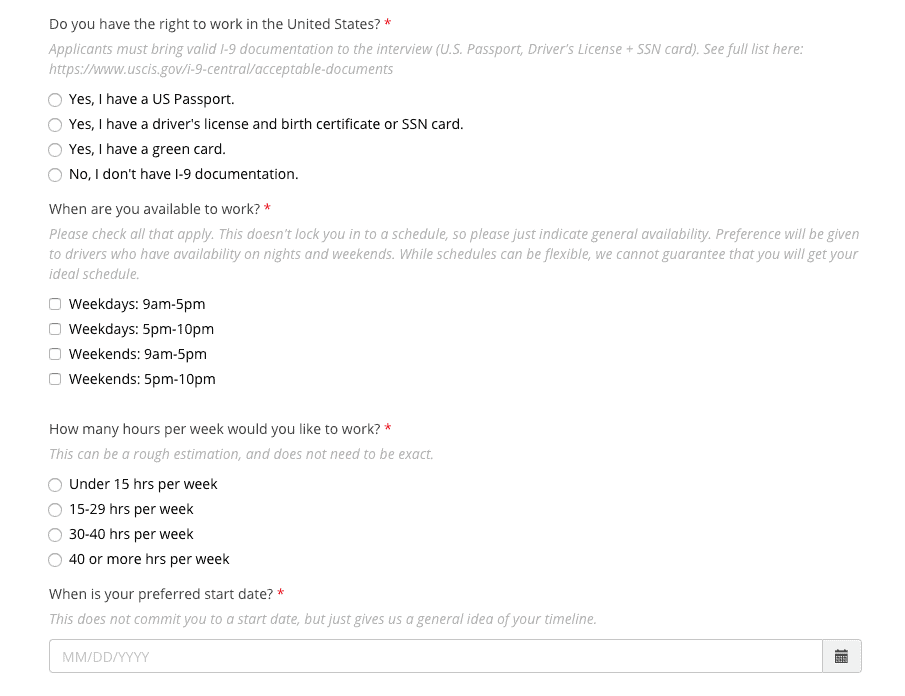The image size is (905, 696).
Task: Select "30-40 hrs per week"
Action: [x=55, y=534]
